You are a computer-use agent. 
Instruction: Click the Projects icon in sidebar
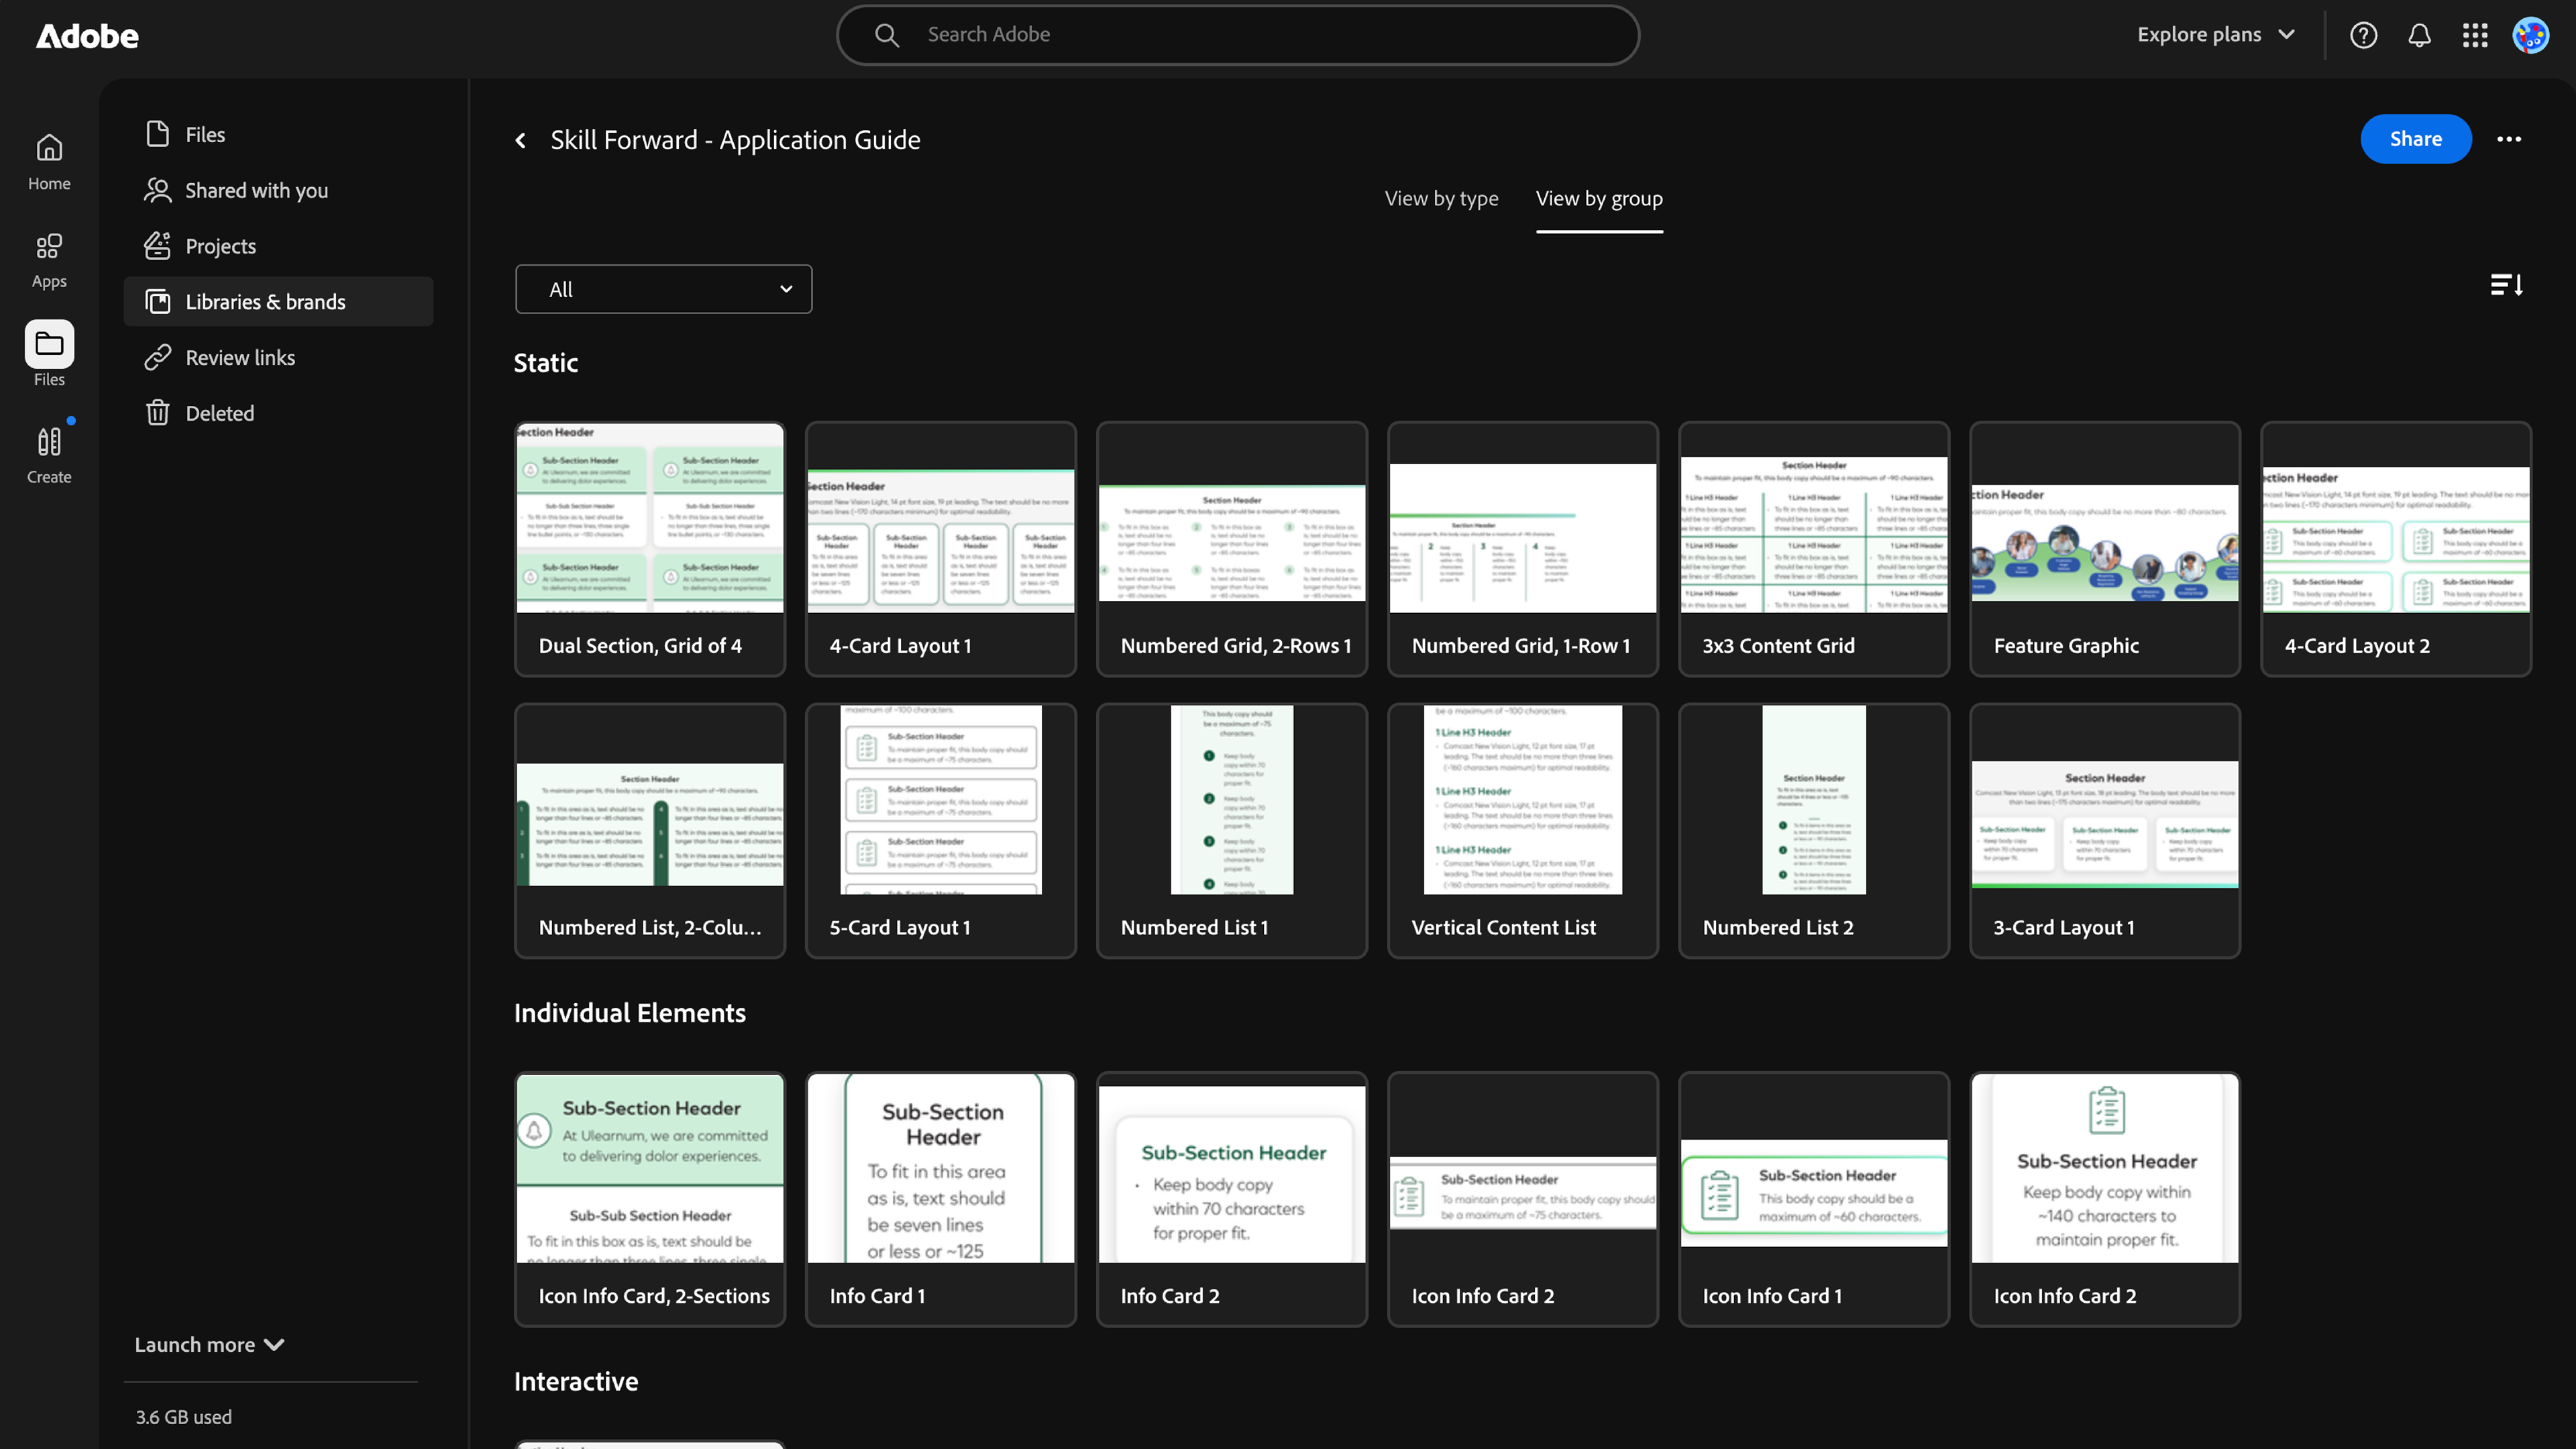coord(157,246)
